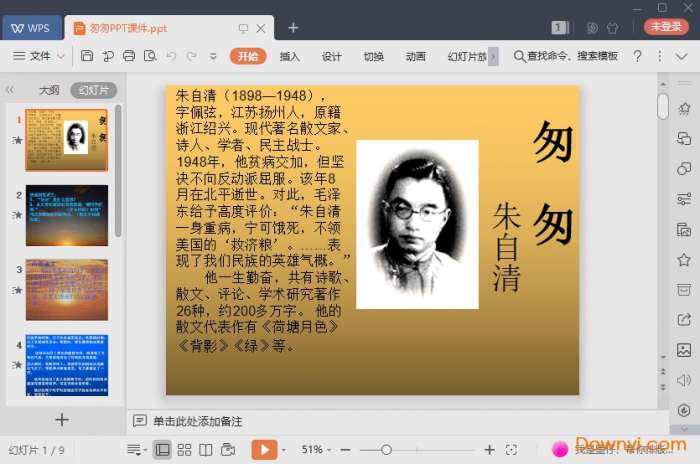Click 单击此处添加备注 notes area

(198, 421)
